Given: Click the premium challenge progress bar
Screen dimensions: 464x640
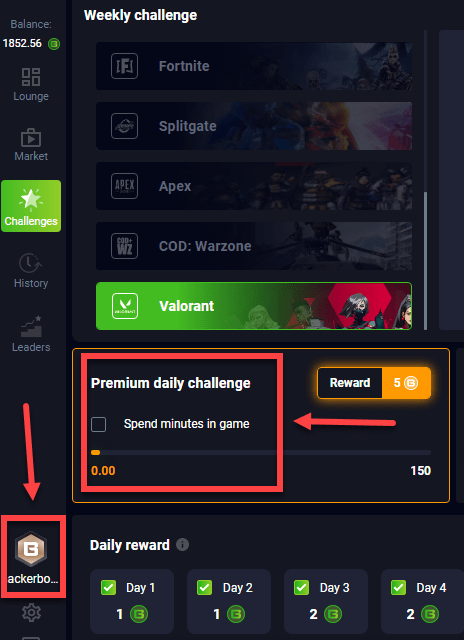Looking at the screenshot, I should (x=261, y=452).
